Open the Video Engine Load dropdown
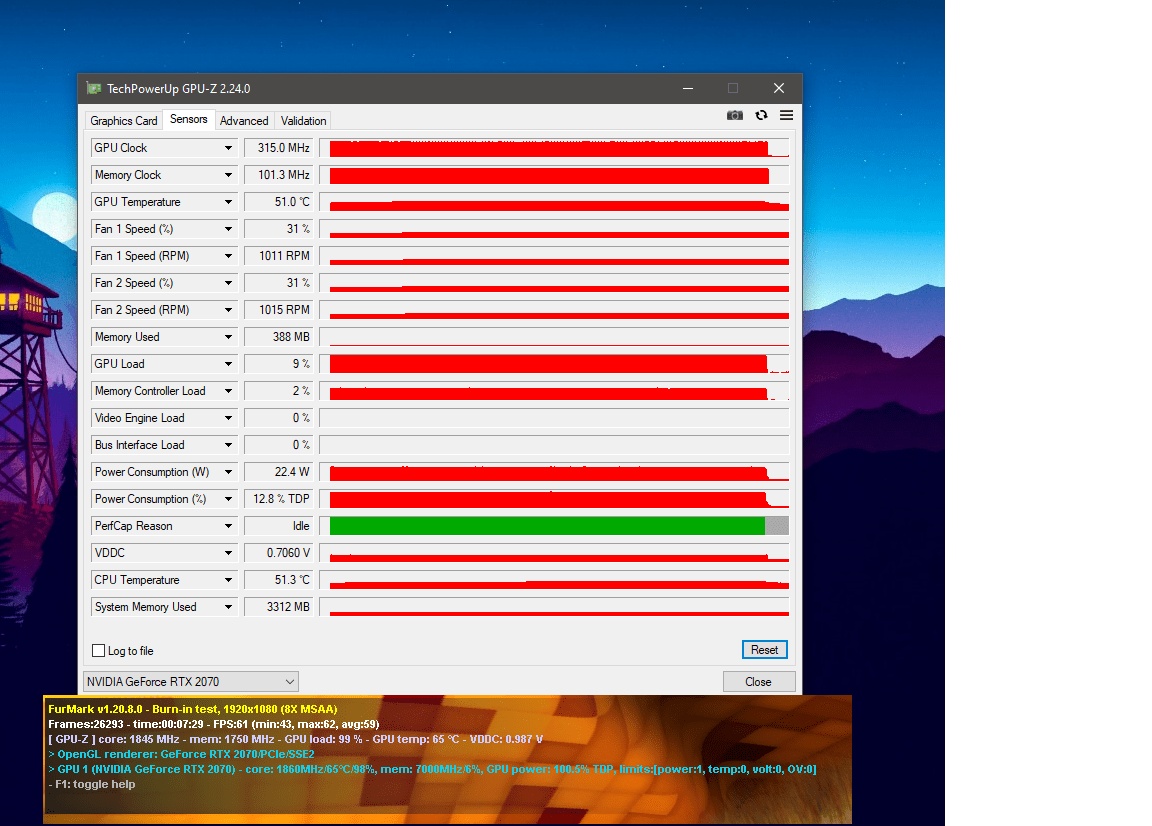Image resolution: width=1152 pixels, height=826 pixels. pyautogui.click(x=228, y=418)
